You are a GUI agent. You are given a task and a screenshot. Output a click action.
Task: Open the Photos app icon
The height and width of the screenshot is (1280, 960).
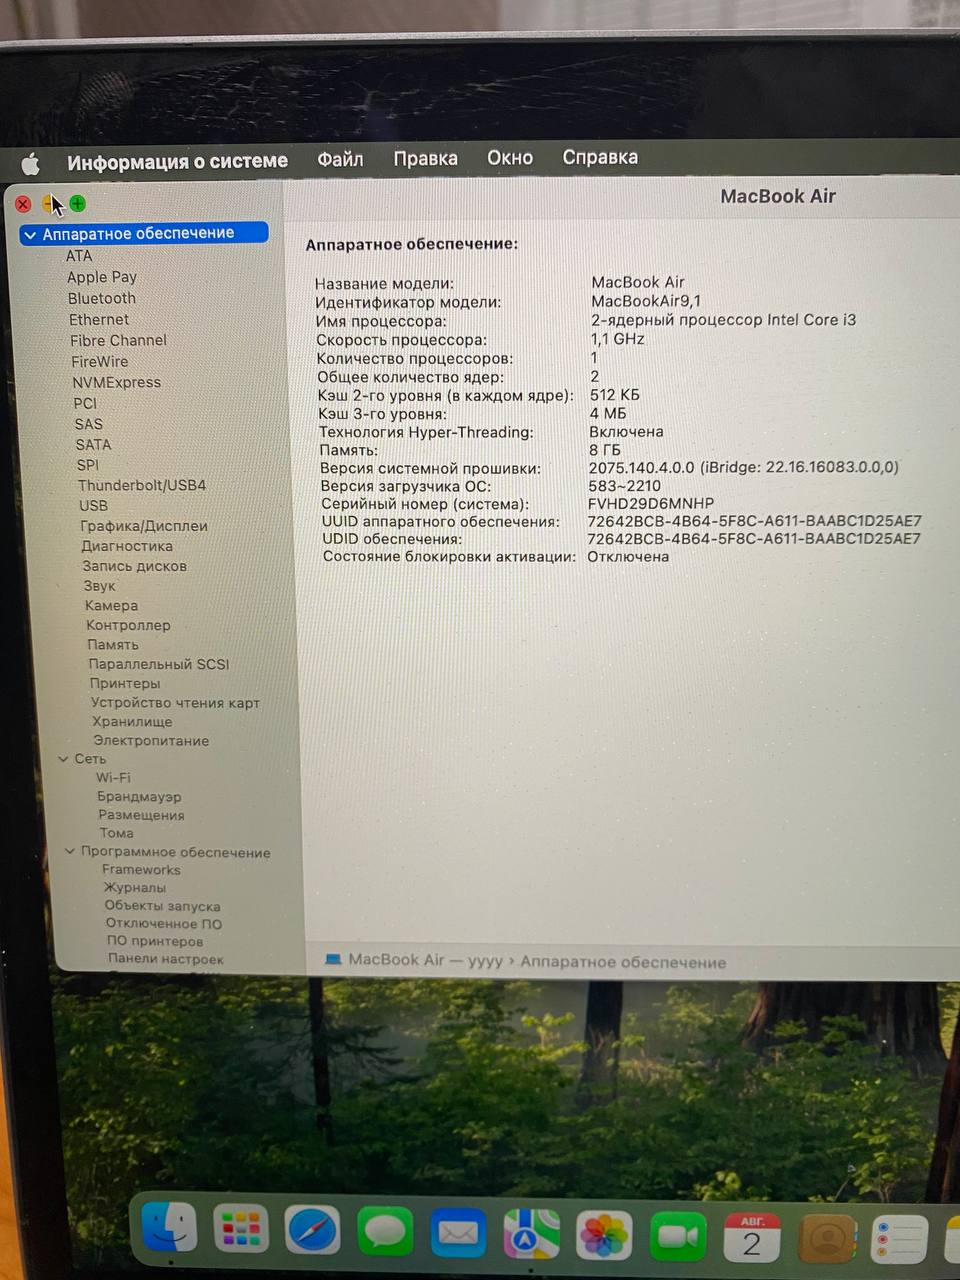(604, 1238)
